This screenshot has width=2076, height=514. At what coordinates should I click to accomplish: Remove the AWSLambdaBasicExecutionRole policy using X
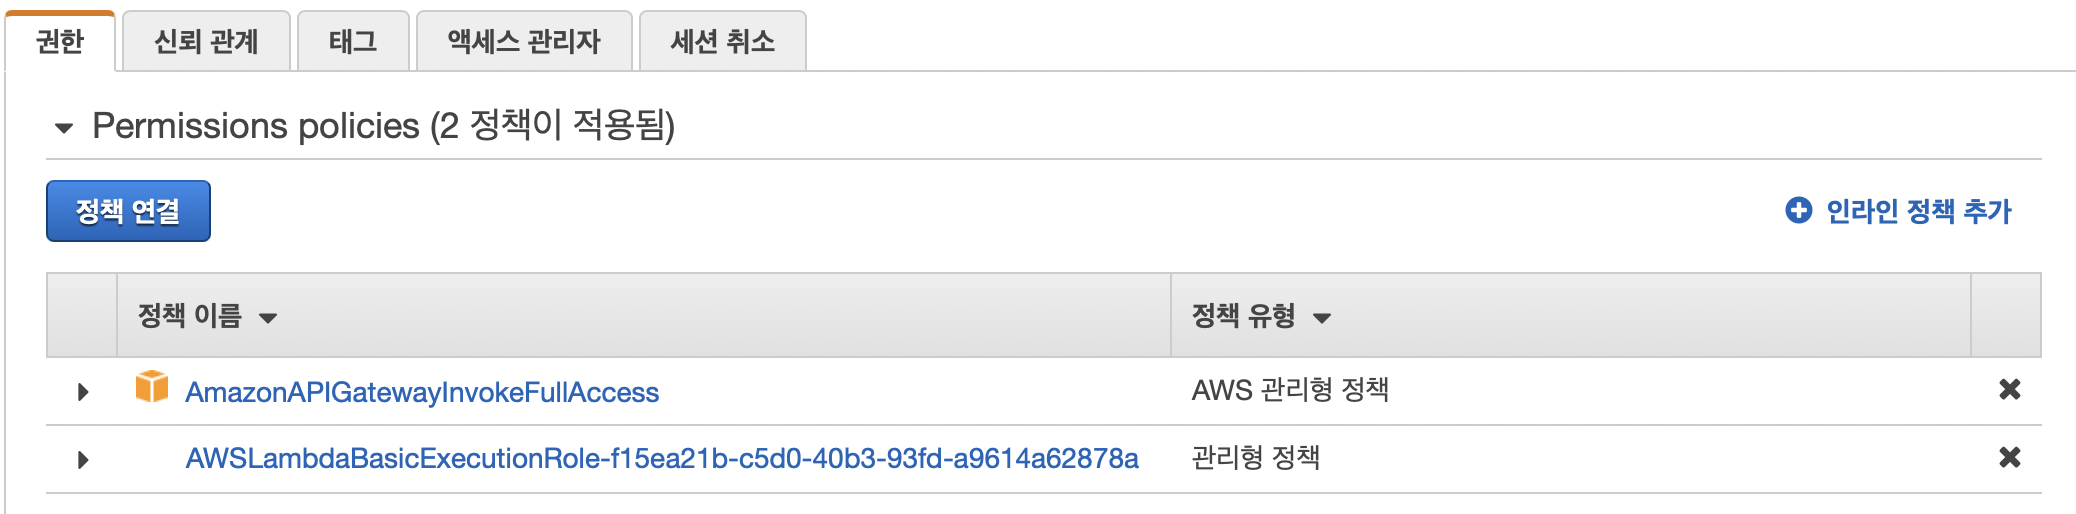[x=2009, y=458]
